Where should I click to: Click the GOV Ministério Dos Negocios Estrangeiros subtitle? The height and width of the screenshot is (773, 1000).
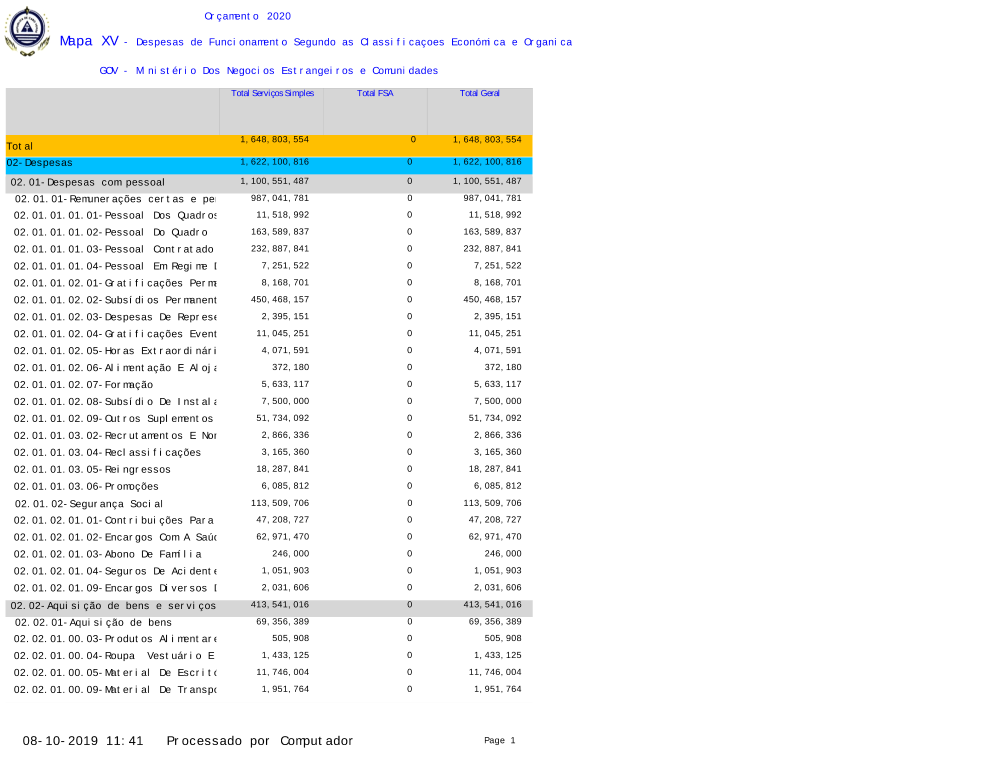268,71
